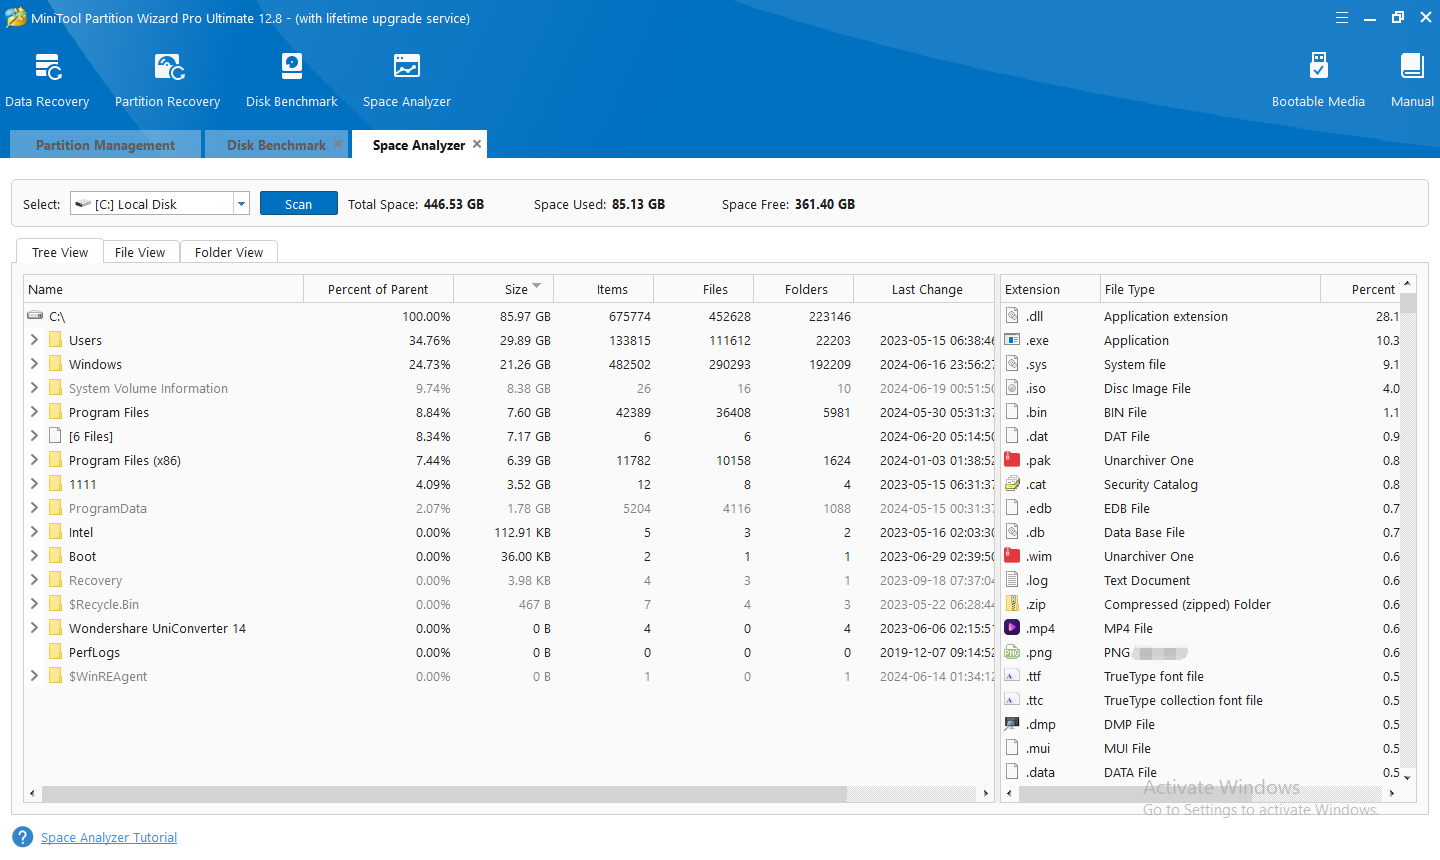Expand the Windows folder node
Image resolution: width=1440 pixels, height=860 pixels.
[34, 364]
